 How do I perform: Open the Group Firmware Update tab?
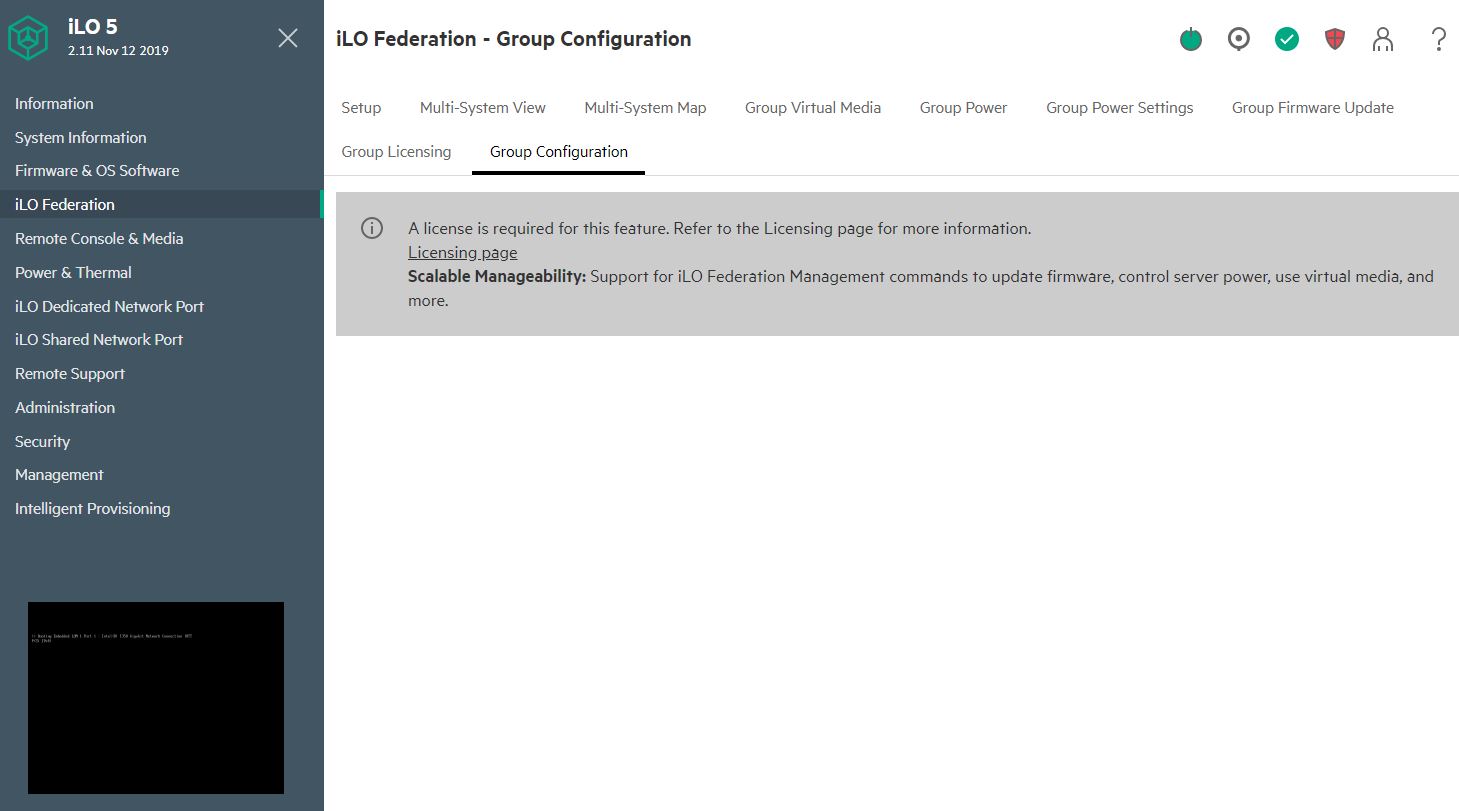click(x=1313, y=108)
